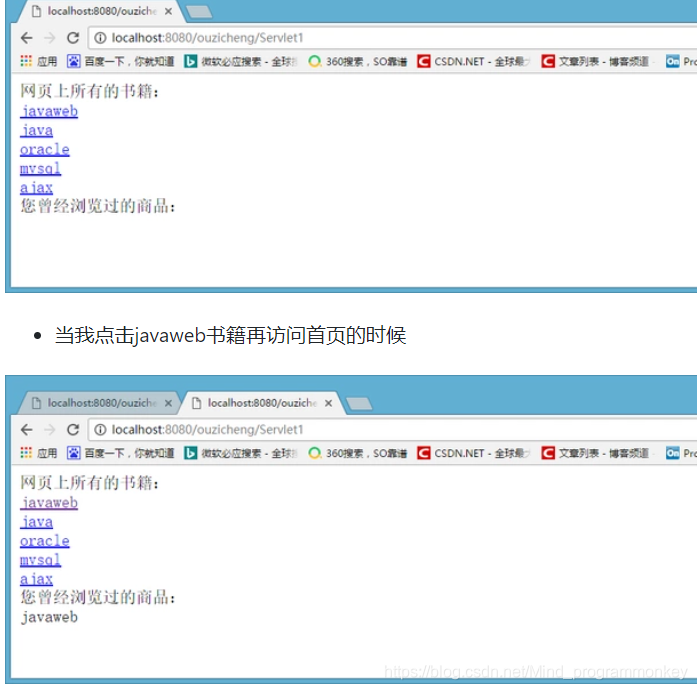Screen dimensions: 697x690
Task: Click the forward arrow in the lower browser
Action: (50, 429)
